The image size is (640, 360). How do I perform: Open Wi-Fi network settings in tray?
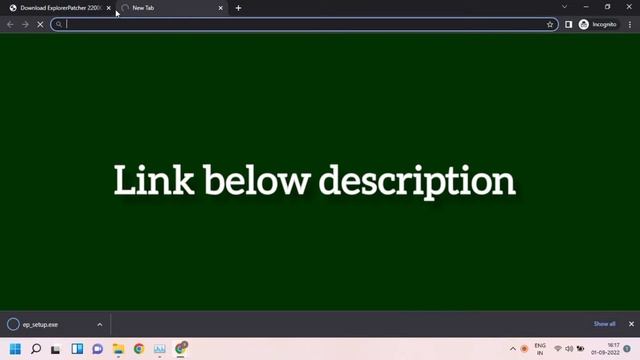pos(558,349)
